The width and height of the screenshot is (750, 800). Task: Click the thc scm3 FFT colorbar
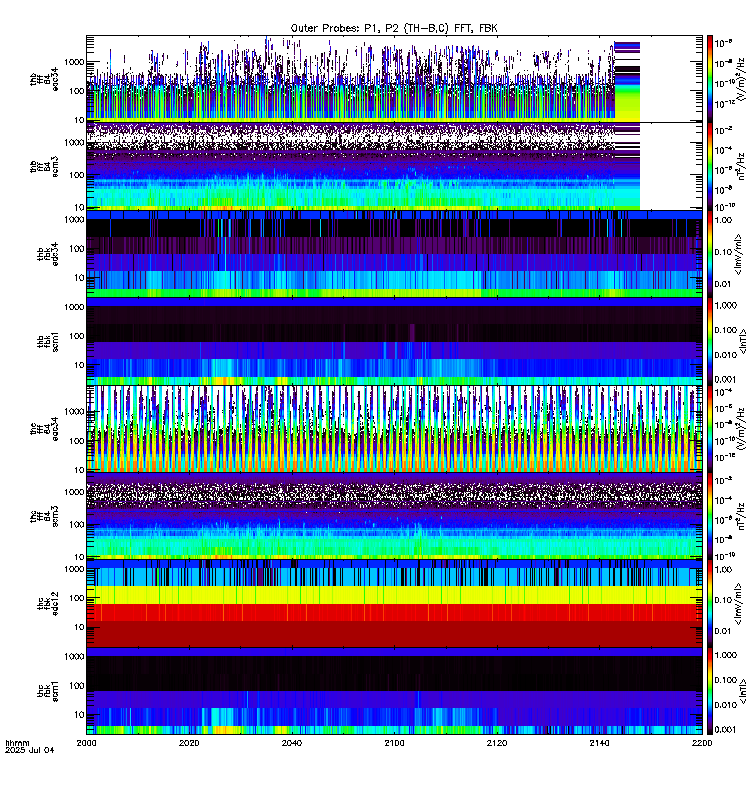(710, 516)
